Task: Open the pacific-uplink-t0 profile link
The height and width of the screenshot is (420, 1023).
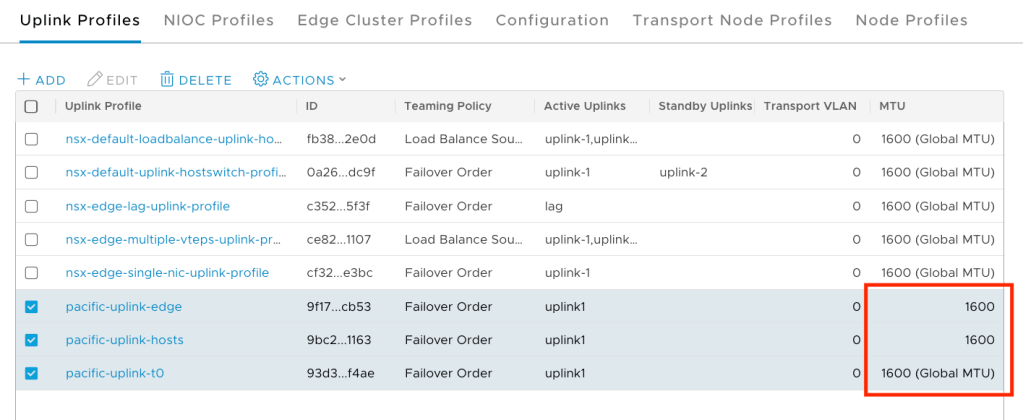Action: pos(114,373)
